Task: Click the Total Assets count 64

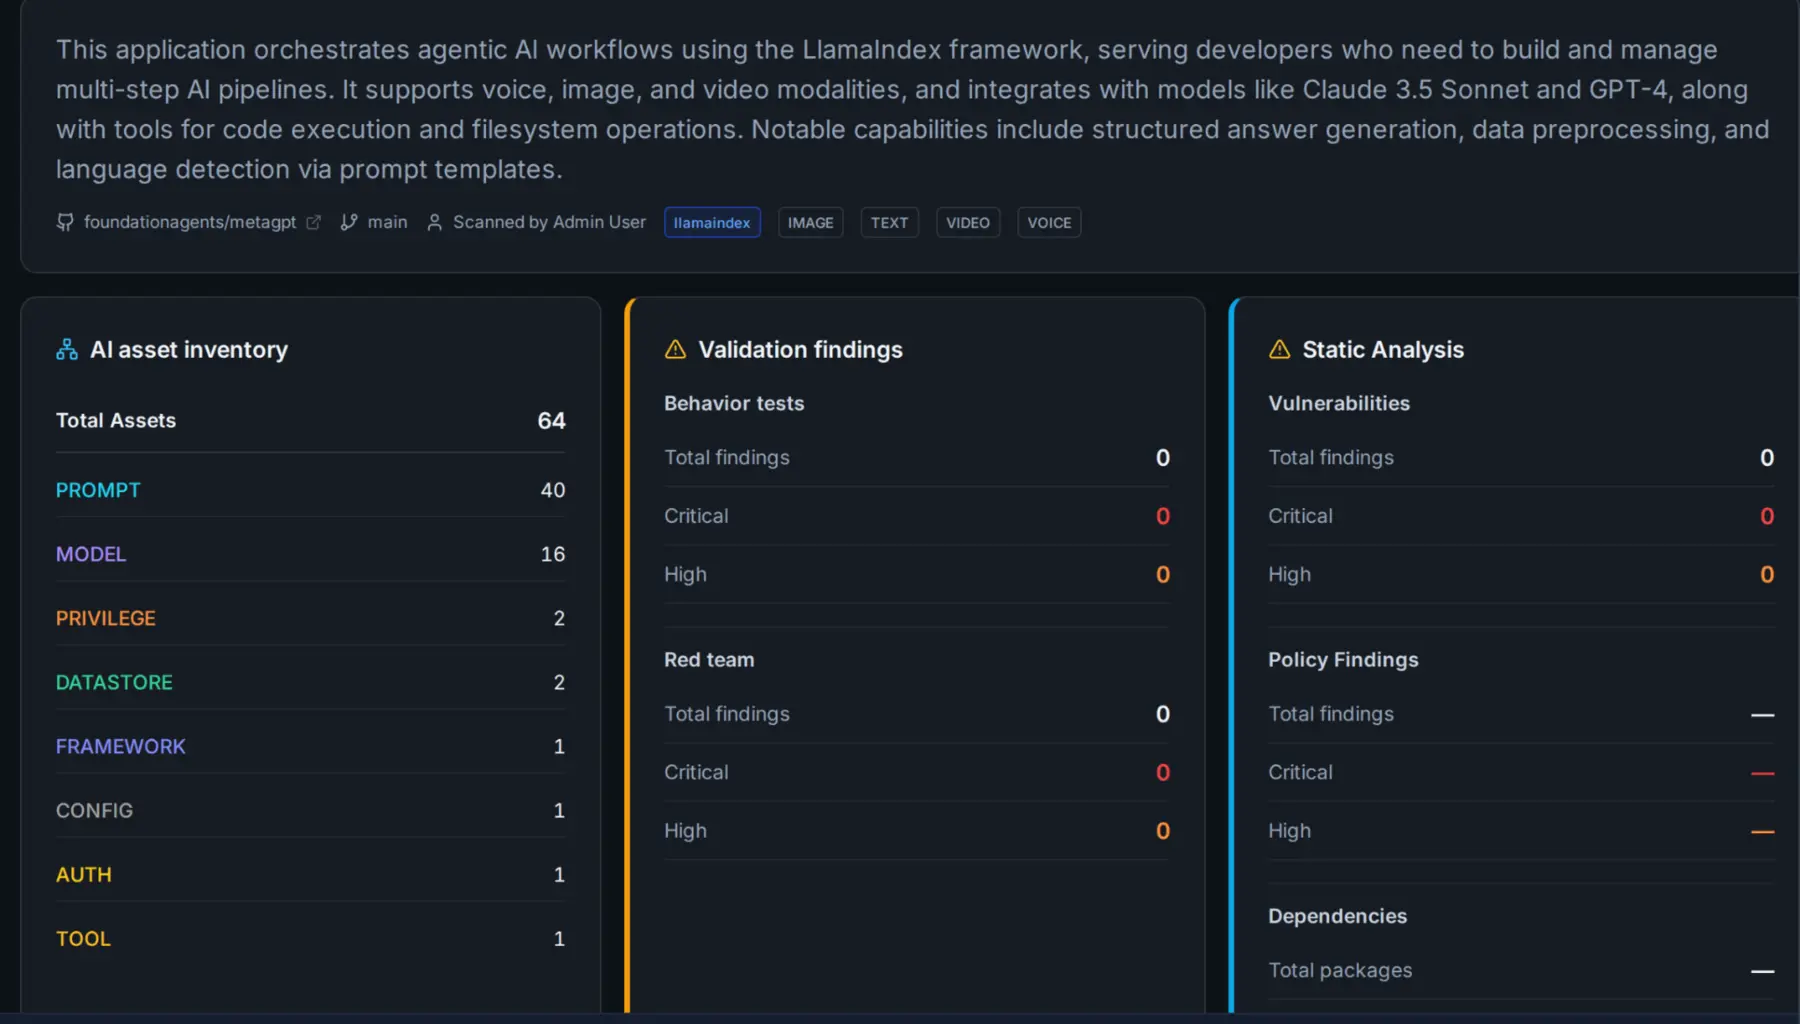Action: coord(551,421)
